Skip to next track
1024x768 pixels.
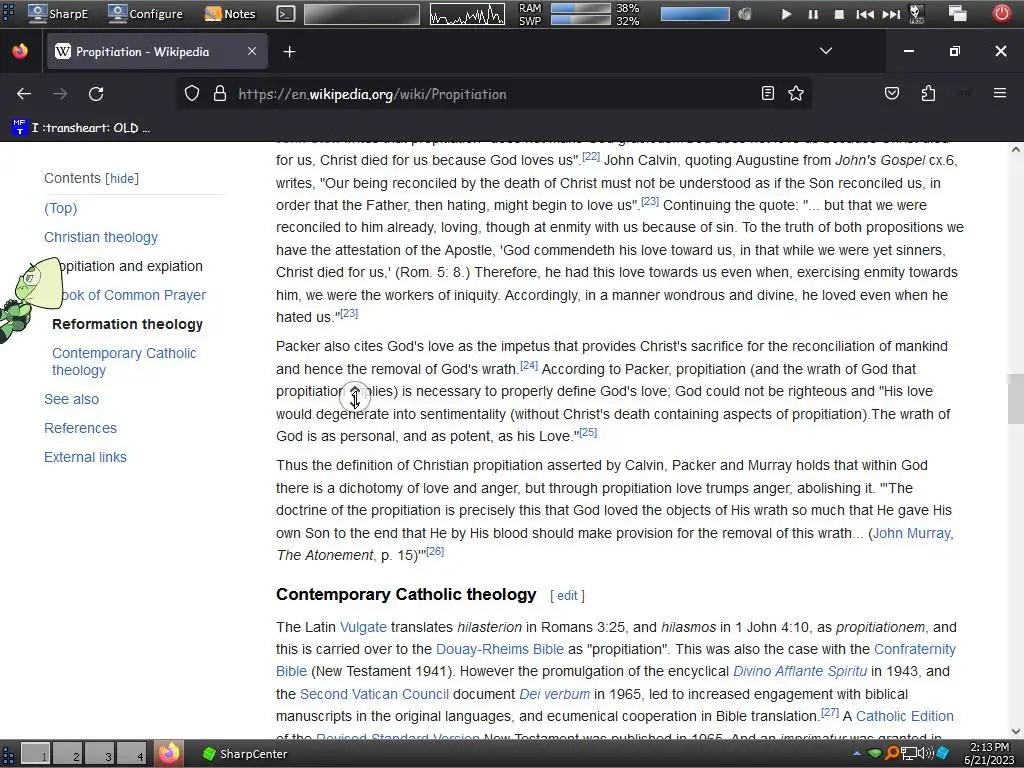[x=891, y=14]
